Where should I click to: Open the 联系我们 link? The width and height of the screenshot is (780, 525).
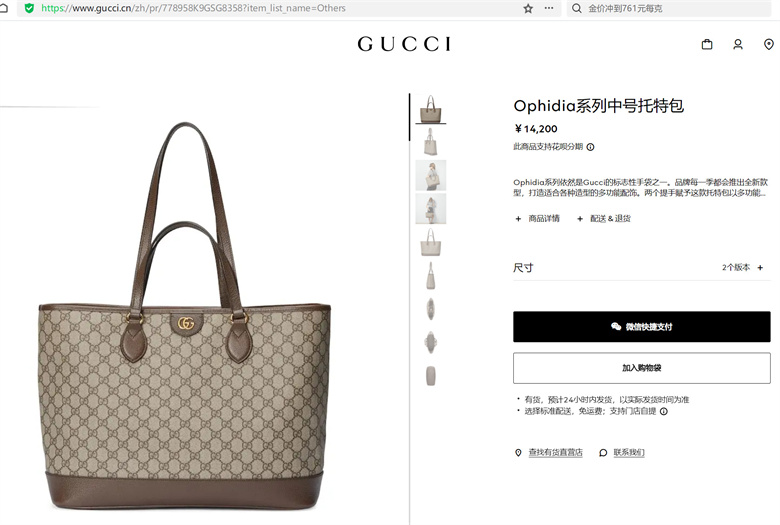[629, 452]
